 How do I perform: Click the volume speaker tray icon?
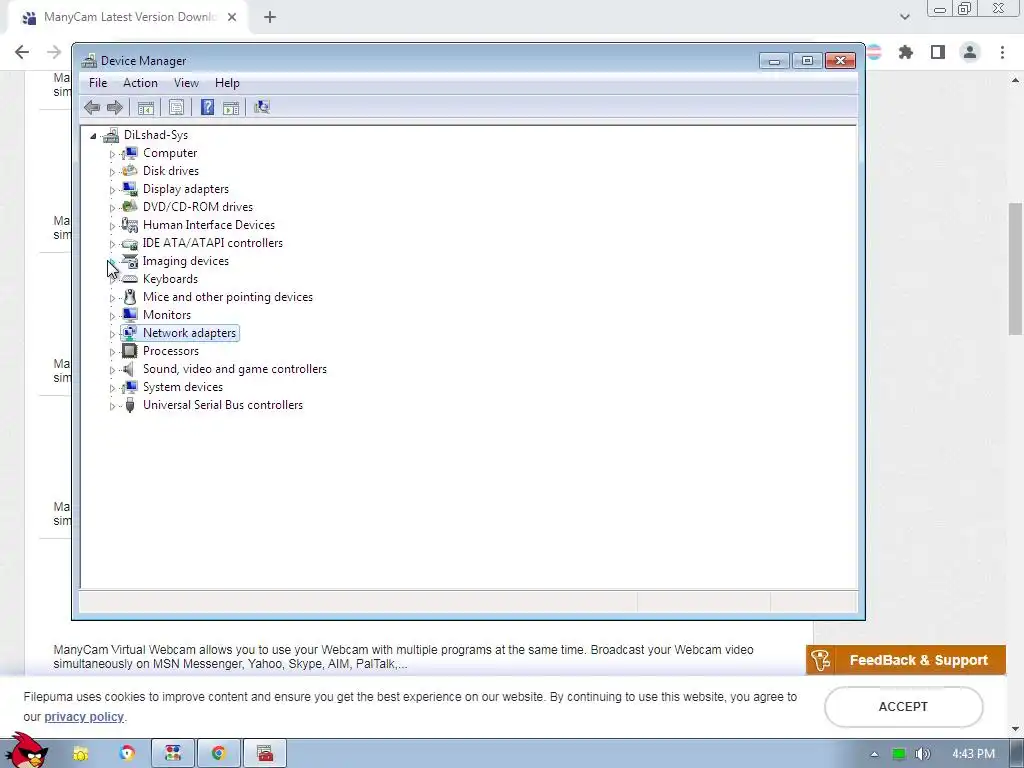[x=923, y=754]
